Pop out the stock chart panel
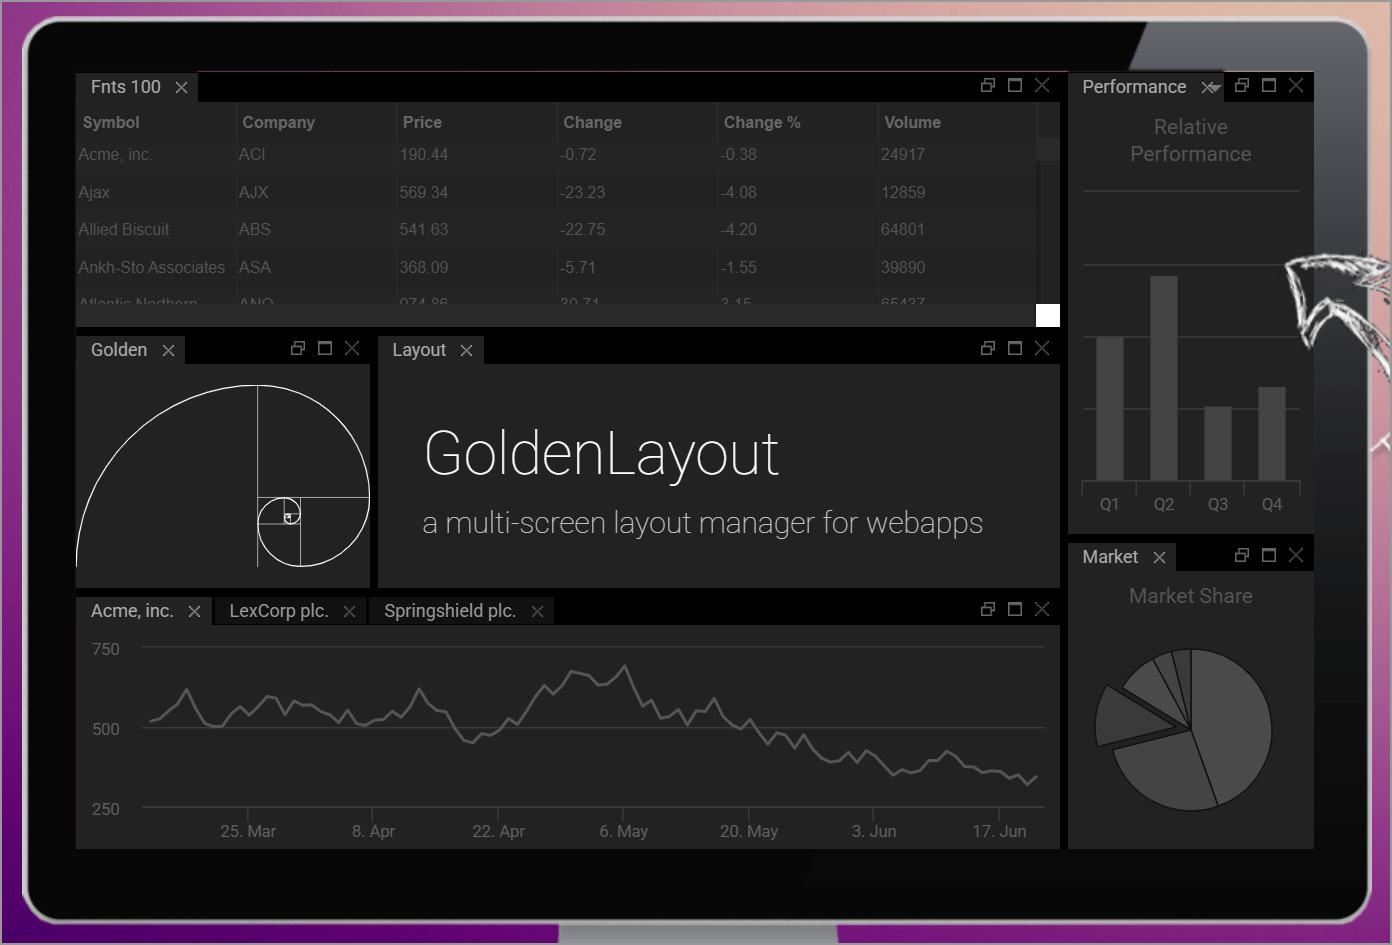 [x=988, y=609]
